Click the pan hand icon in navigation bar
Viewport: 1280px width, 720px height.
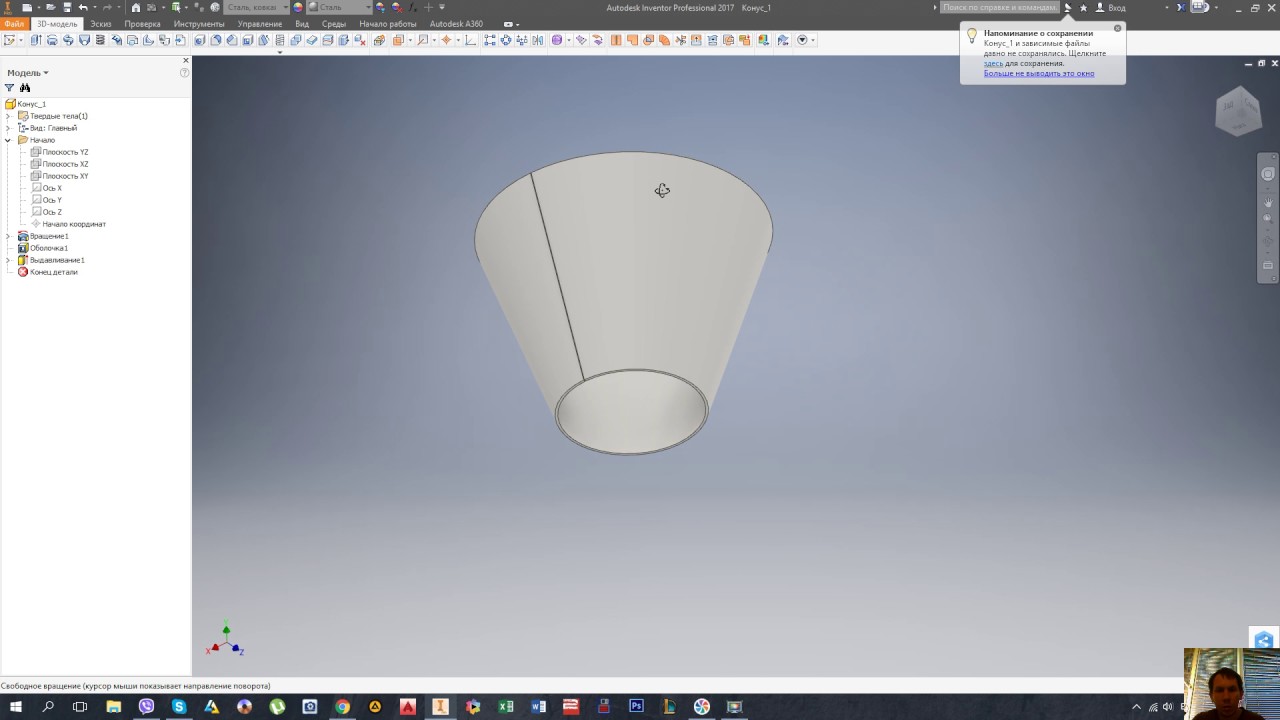click(x=1268, y=203)
